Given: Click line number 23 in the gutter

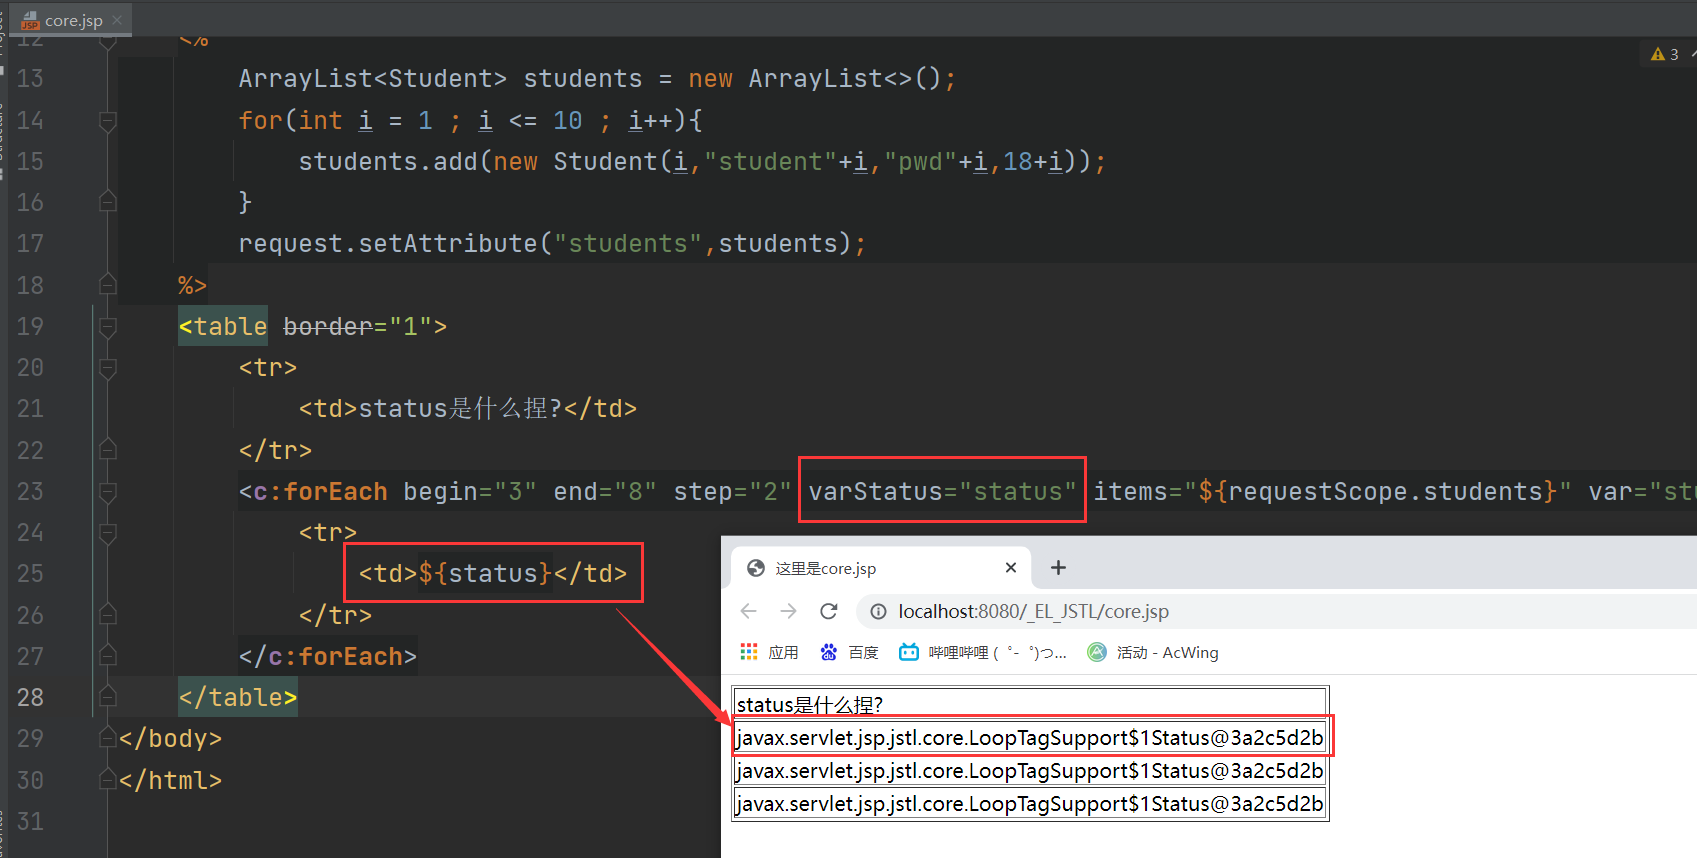Looking at the screenshot, I should [x=30, y=491].
